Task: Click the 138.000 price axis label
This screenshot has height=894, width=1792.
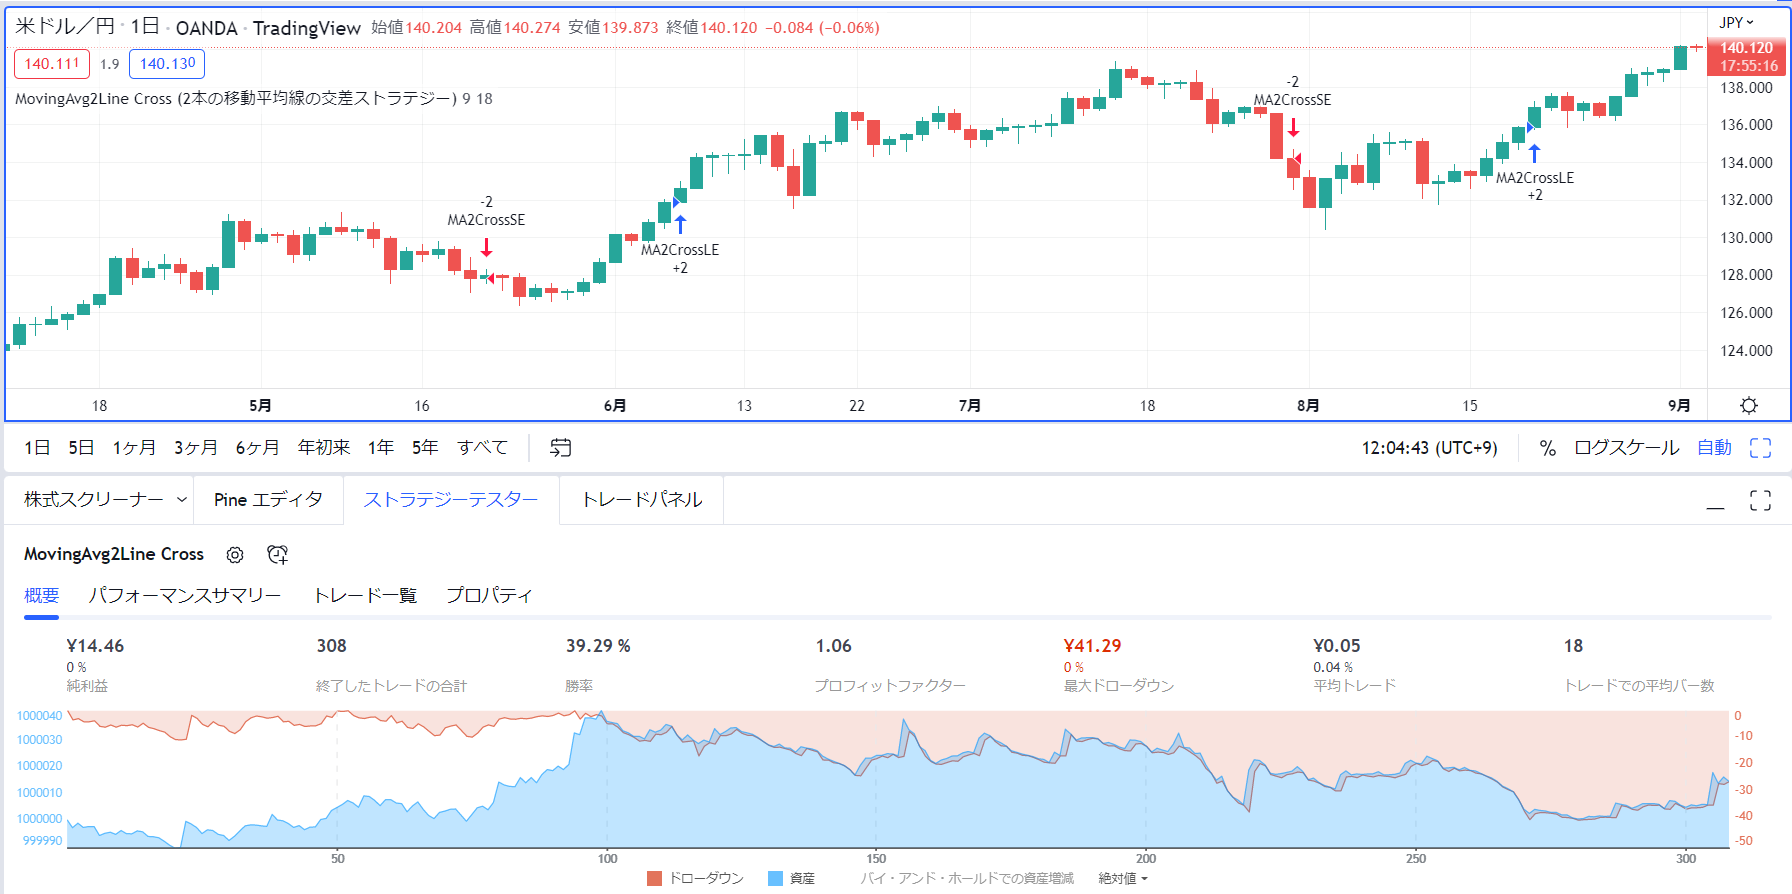Action: (x=1746, y=88)
